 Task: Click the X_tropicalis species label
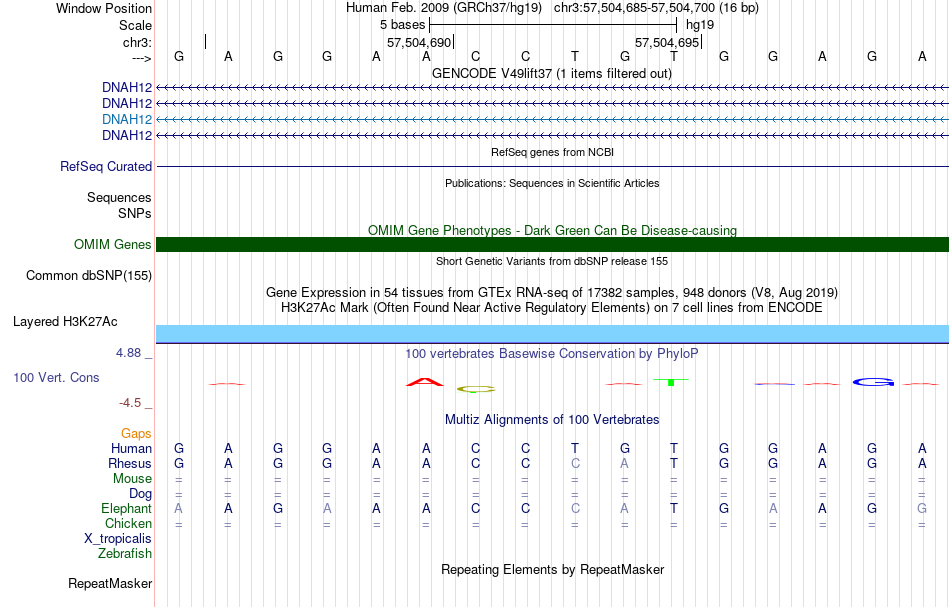point(118,539)
